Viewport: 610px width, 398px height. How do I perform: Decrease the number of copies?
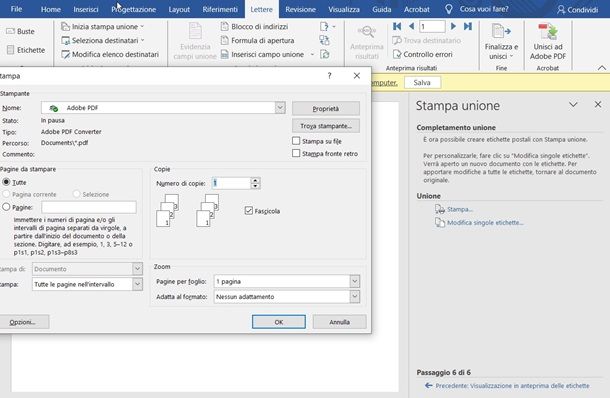(255, 186)
